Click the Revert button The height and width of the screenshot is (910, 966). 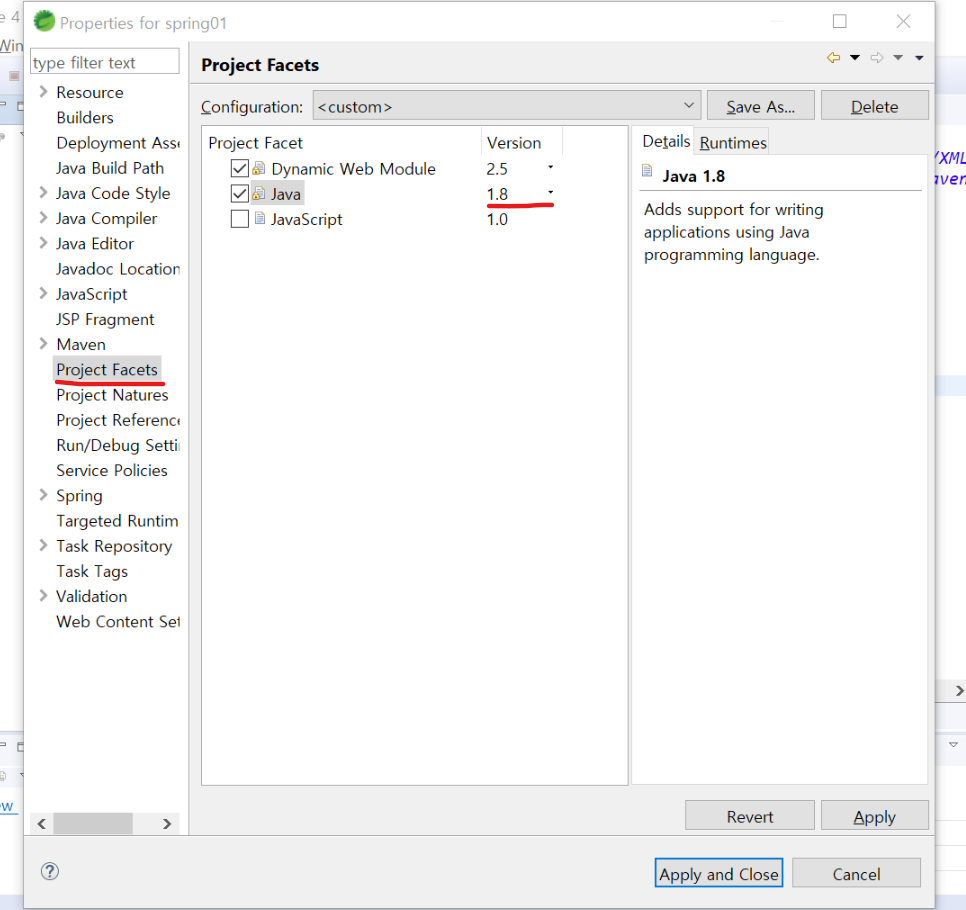pyautogui.click(x=749, y=816)
